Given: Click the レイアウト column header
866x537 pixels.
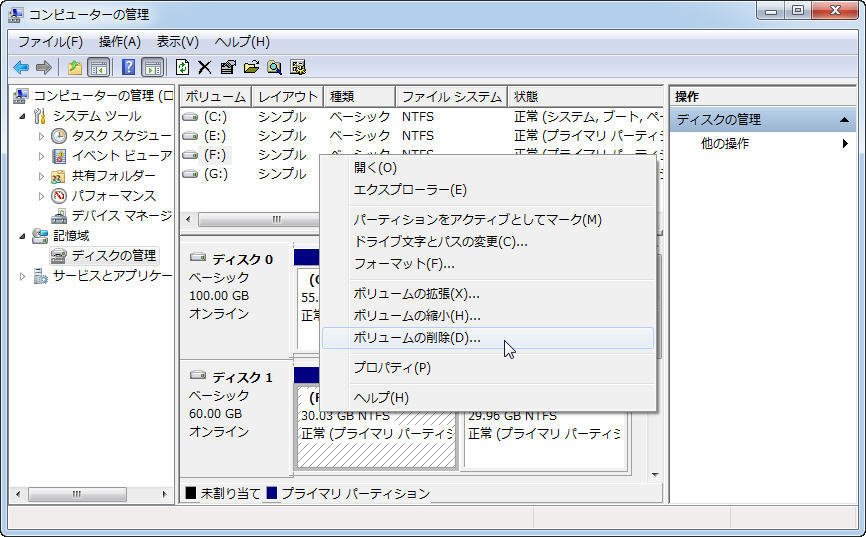Looking at the screenshot, I should 287,97.
